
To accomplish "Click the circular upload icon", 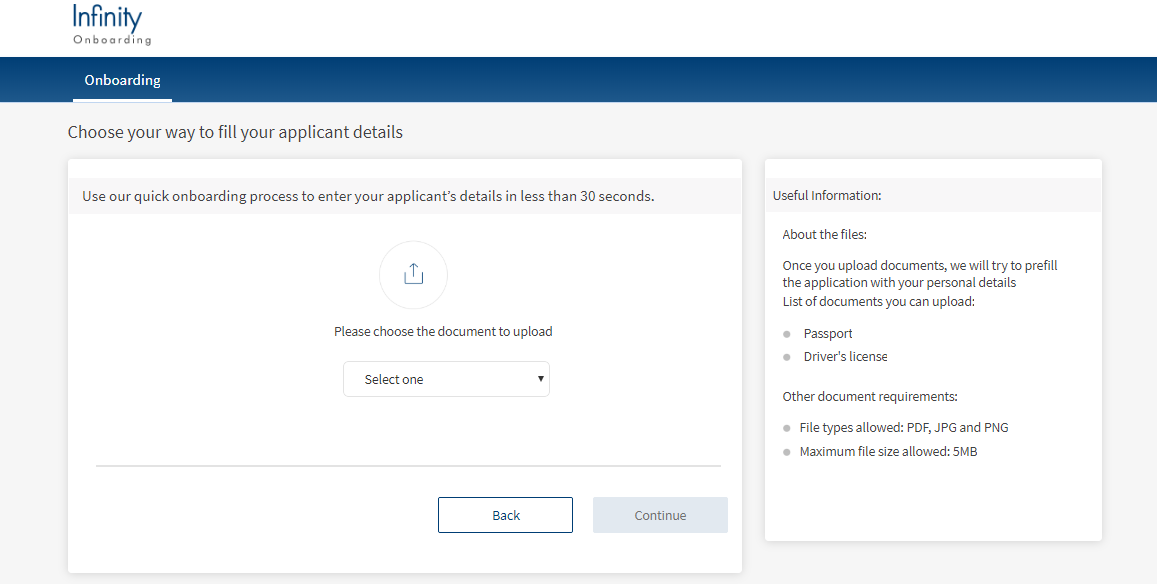I will pos(413,275).
